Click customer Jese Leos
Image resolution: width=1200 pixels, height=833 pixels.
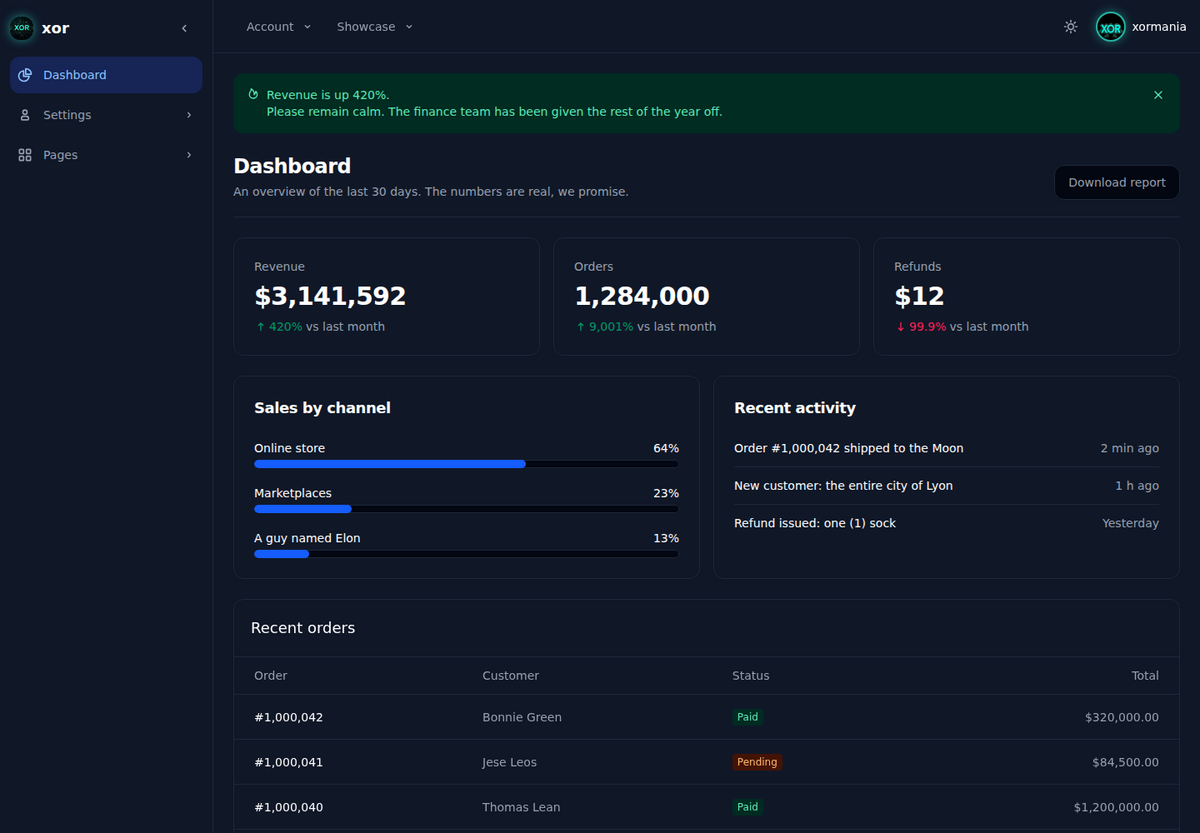pyautogui.click(x=510, y=762)
